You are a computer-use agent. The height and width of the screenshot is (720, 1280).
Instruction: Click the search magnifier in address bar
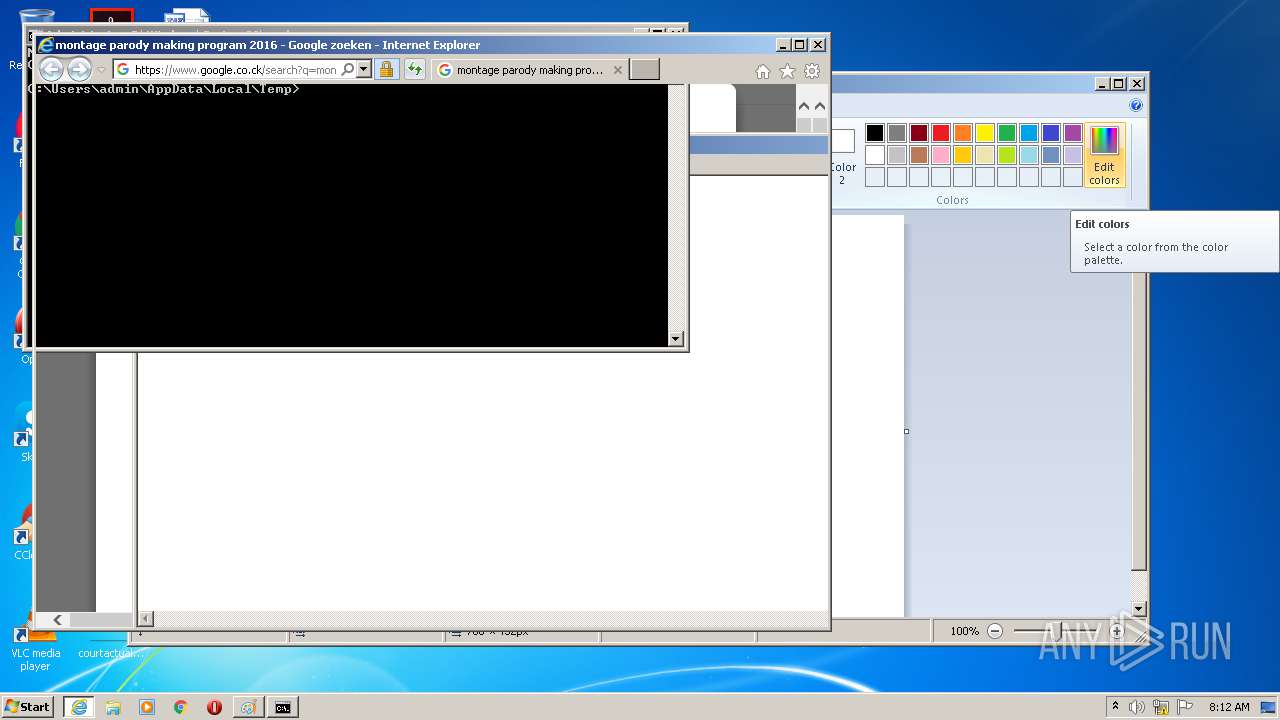click(347, 69)
